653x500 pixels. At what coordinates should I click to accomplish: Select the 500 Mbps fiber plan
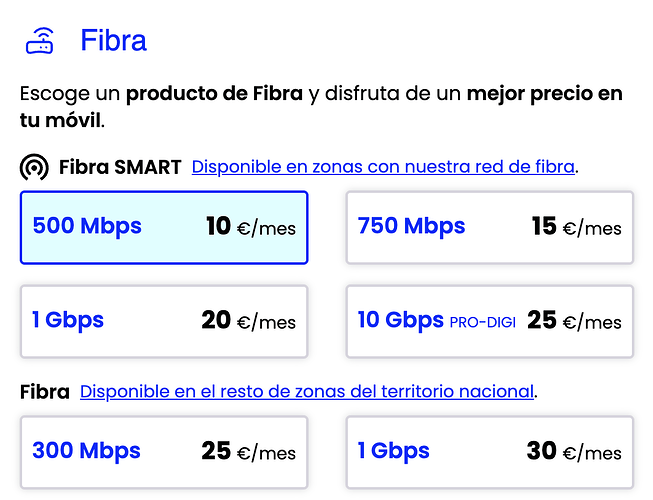click(164, 227)
